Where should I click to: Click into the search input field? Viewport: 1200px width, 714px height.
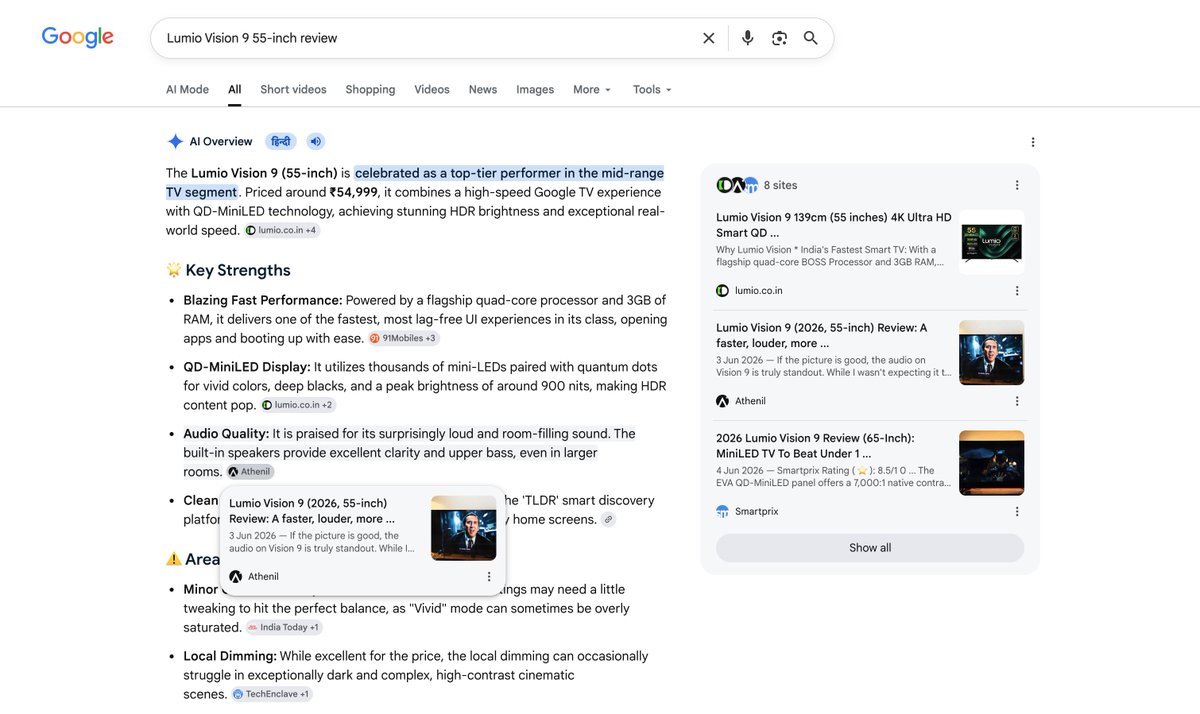pyautogui.click(x=425, y=38)
